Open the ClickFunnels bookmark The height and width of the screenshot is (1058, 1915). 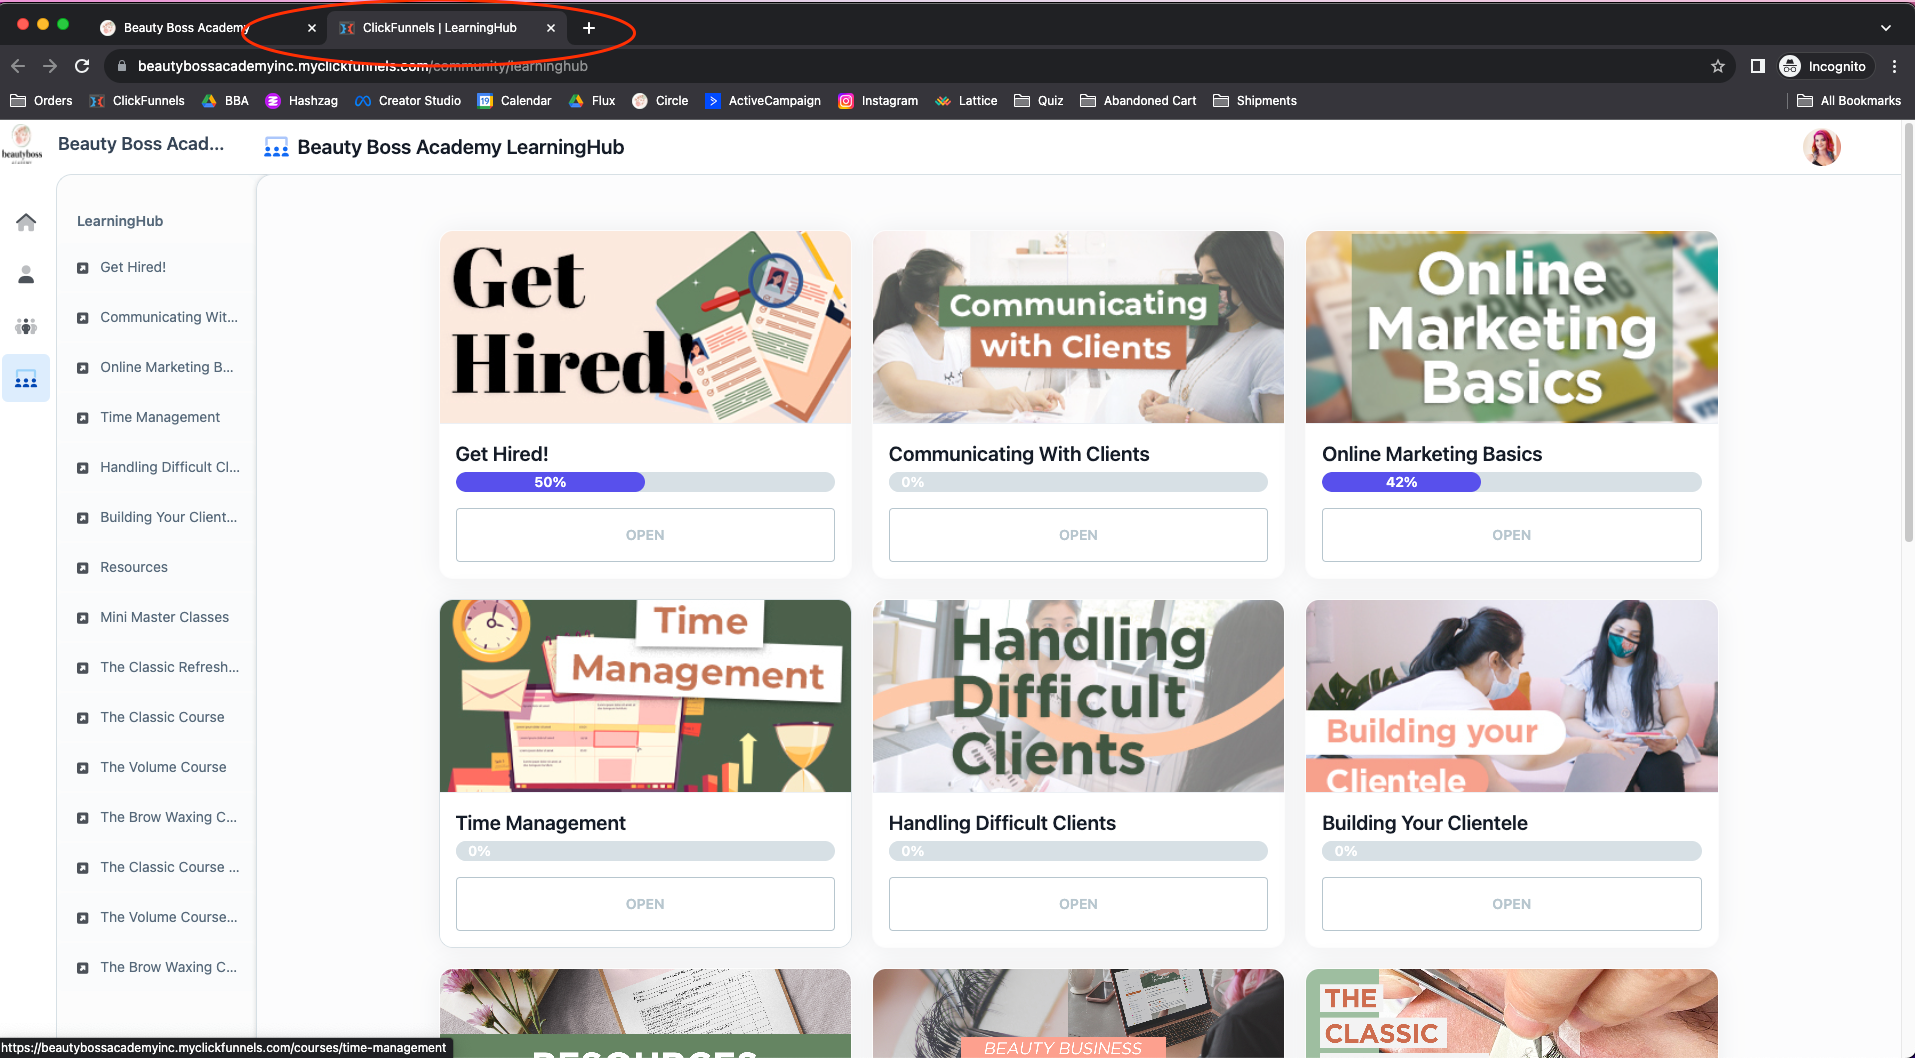[137, 101]
